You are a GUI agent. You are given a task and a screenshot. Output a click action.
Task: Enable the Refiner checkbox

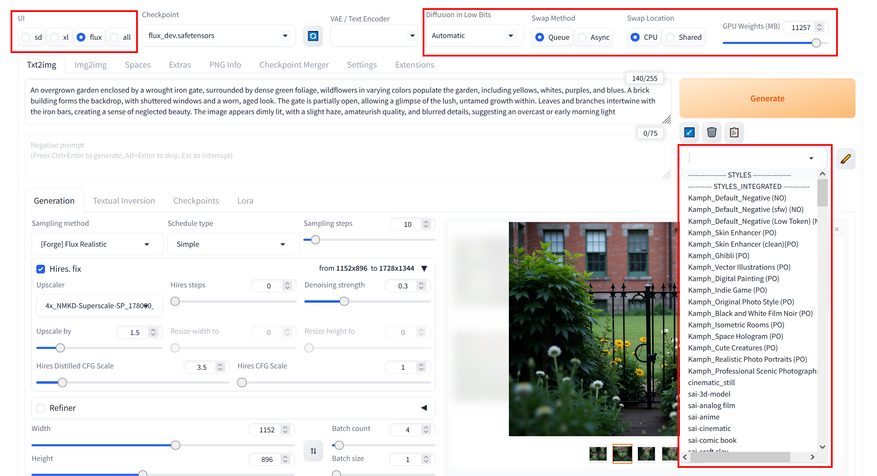[x=41, y=408]
